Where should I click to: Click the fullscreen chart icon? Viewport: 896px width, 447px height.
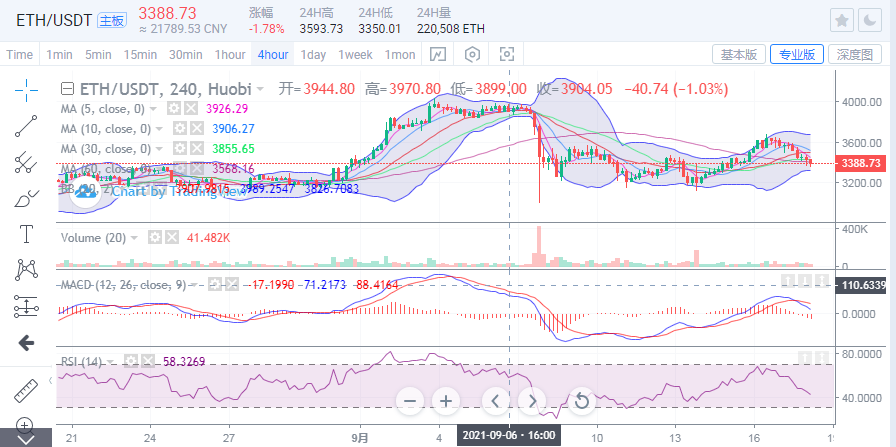(x=507, y=54)
